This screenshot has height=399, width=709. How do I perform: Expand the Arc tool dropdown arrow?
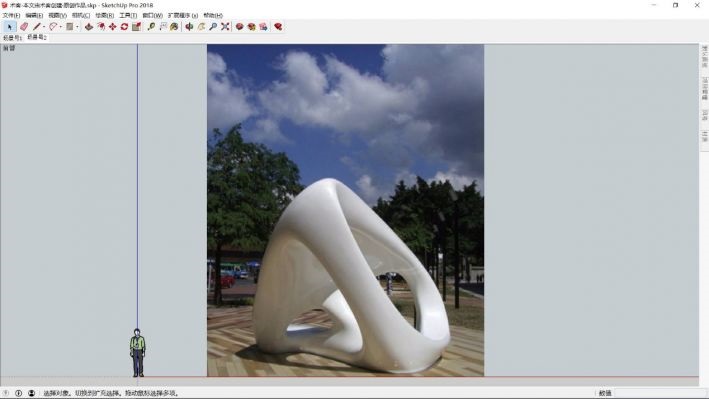click(61, 27)
